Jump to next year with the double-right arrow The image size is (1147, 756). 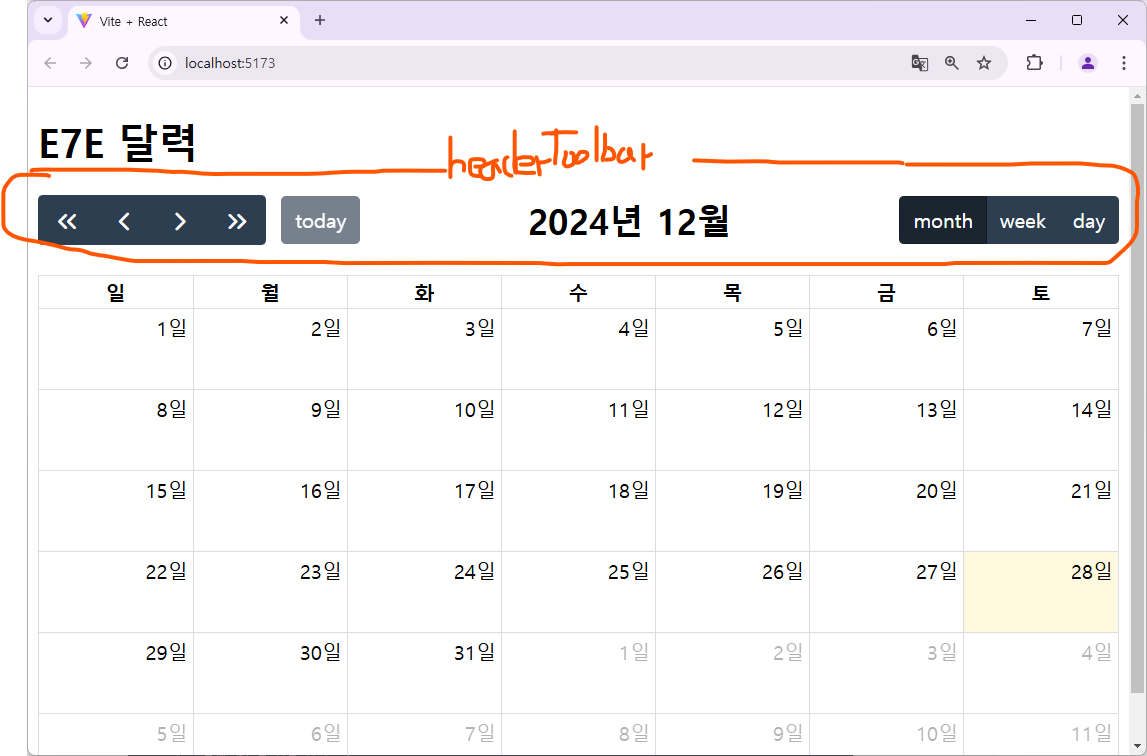coord(237,221)
